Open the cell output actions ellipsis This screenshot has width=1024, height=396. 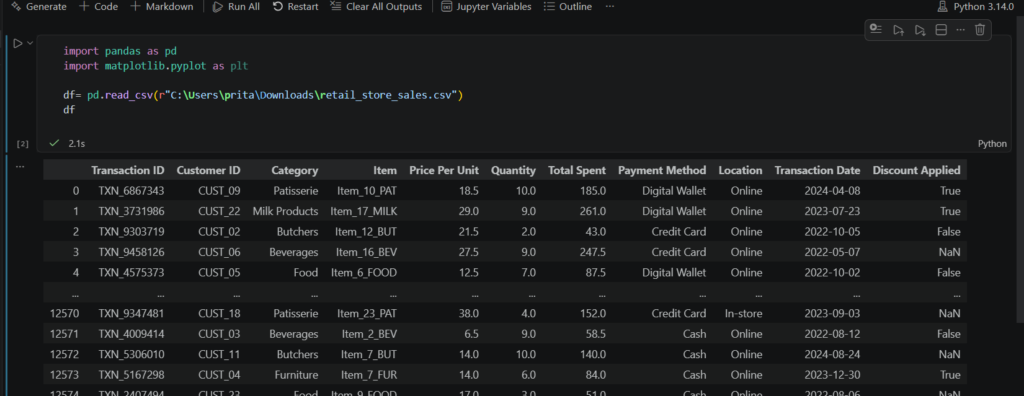pyautogui.click(x=20, y=167)
